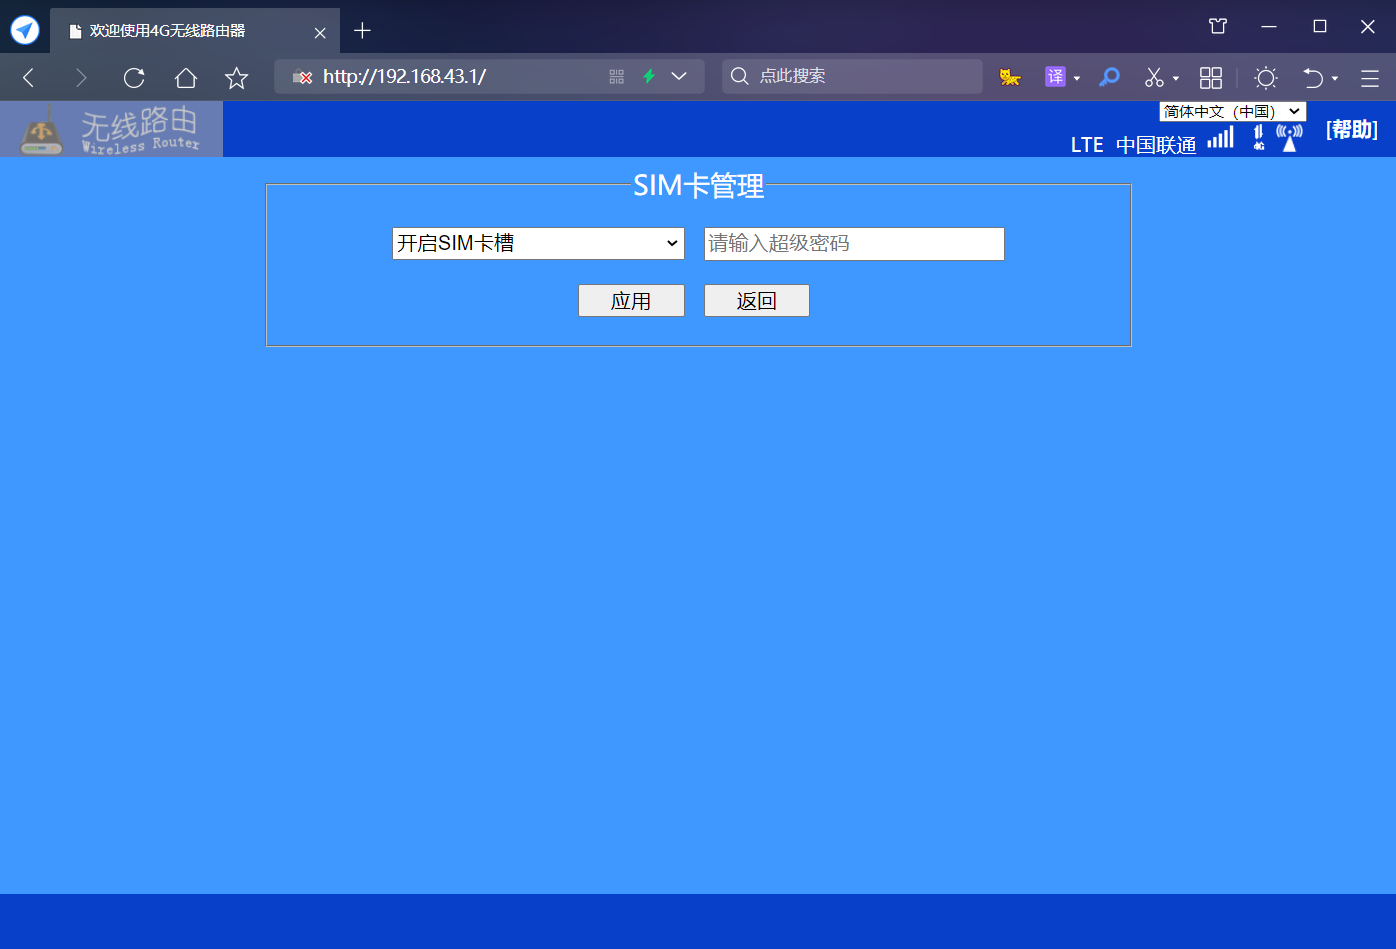
Task: Expand the screenshot tool dropdown arrow
Action: (1176, 78)
